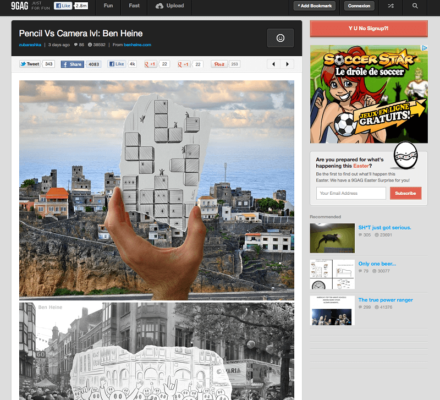Click the Connexion login button
The height and width of the screenshot is (400, 440).
tap(359, 6)
